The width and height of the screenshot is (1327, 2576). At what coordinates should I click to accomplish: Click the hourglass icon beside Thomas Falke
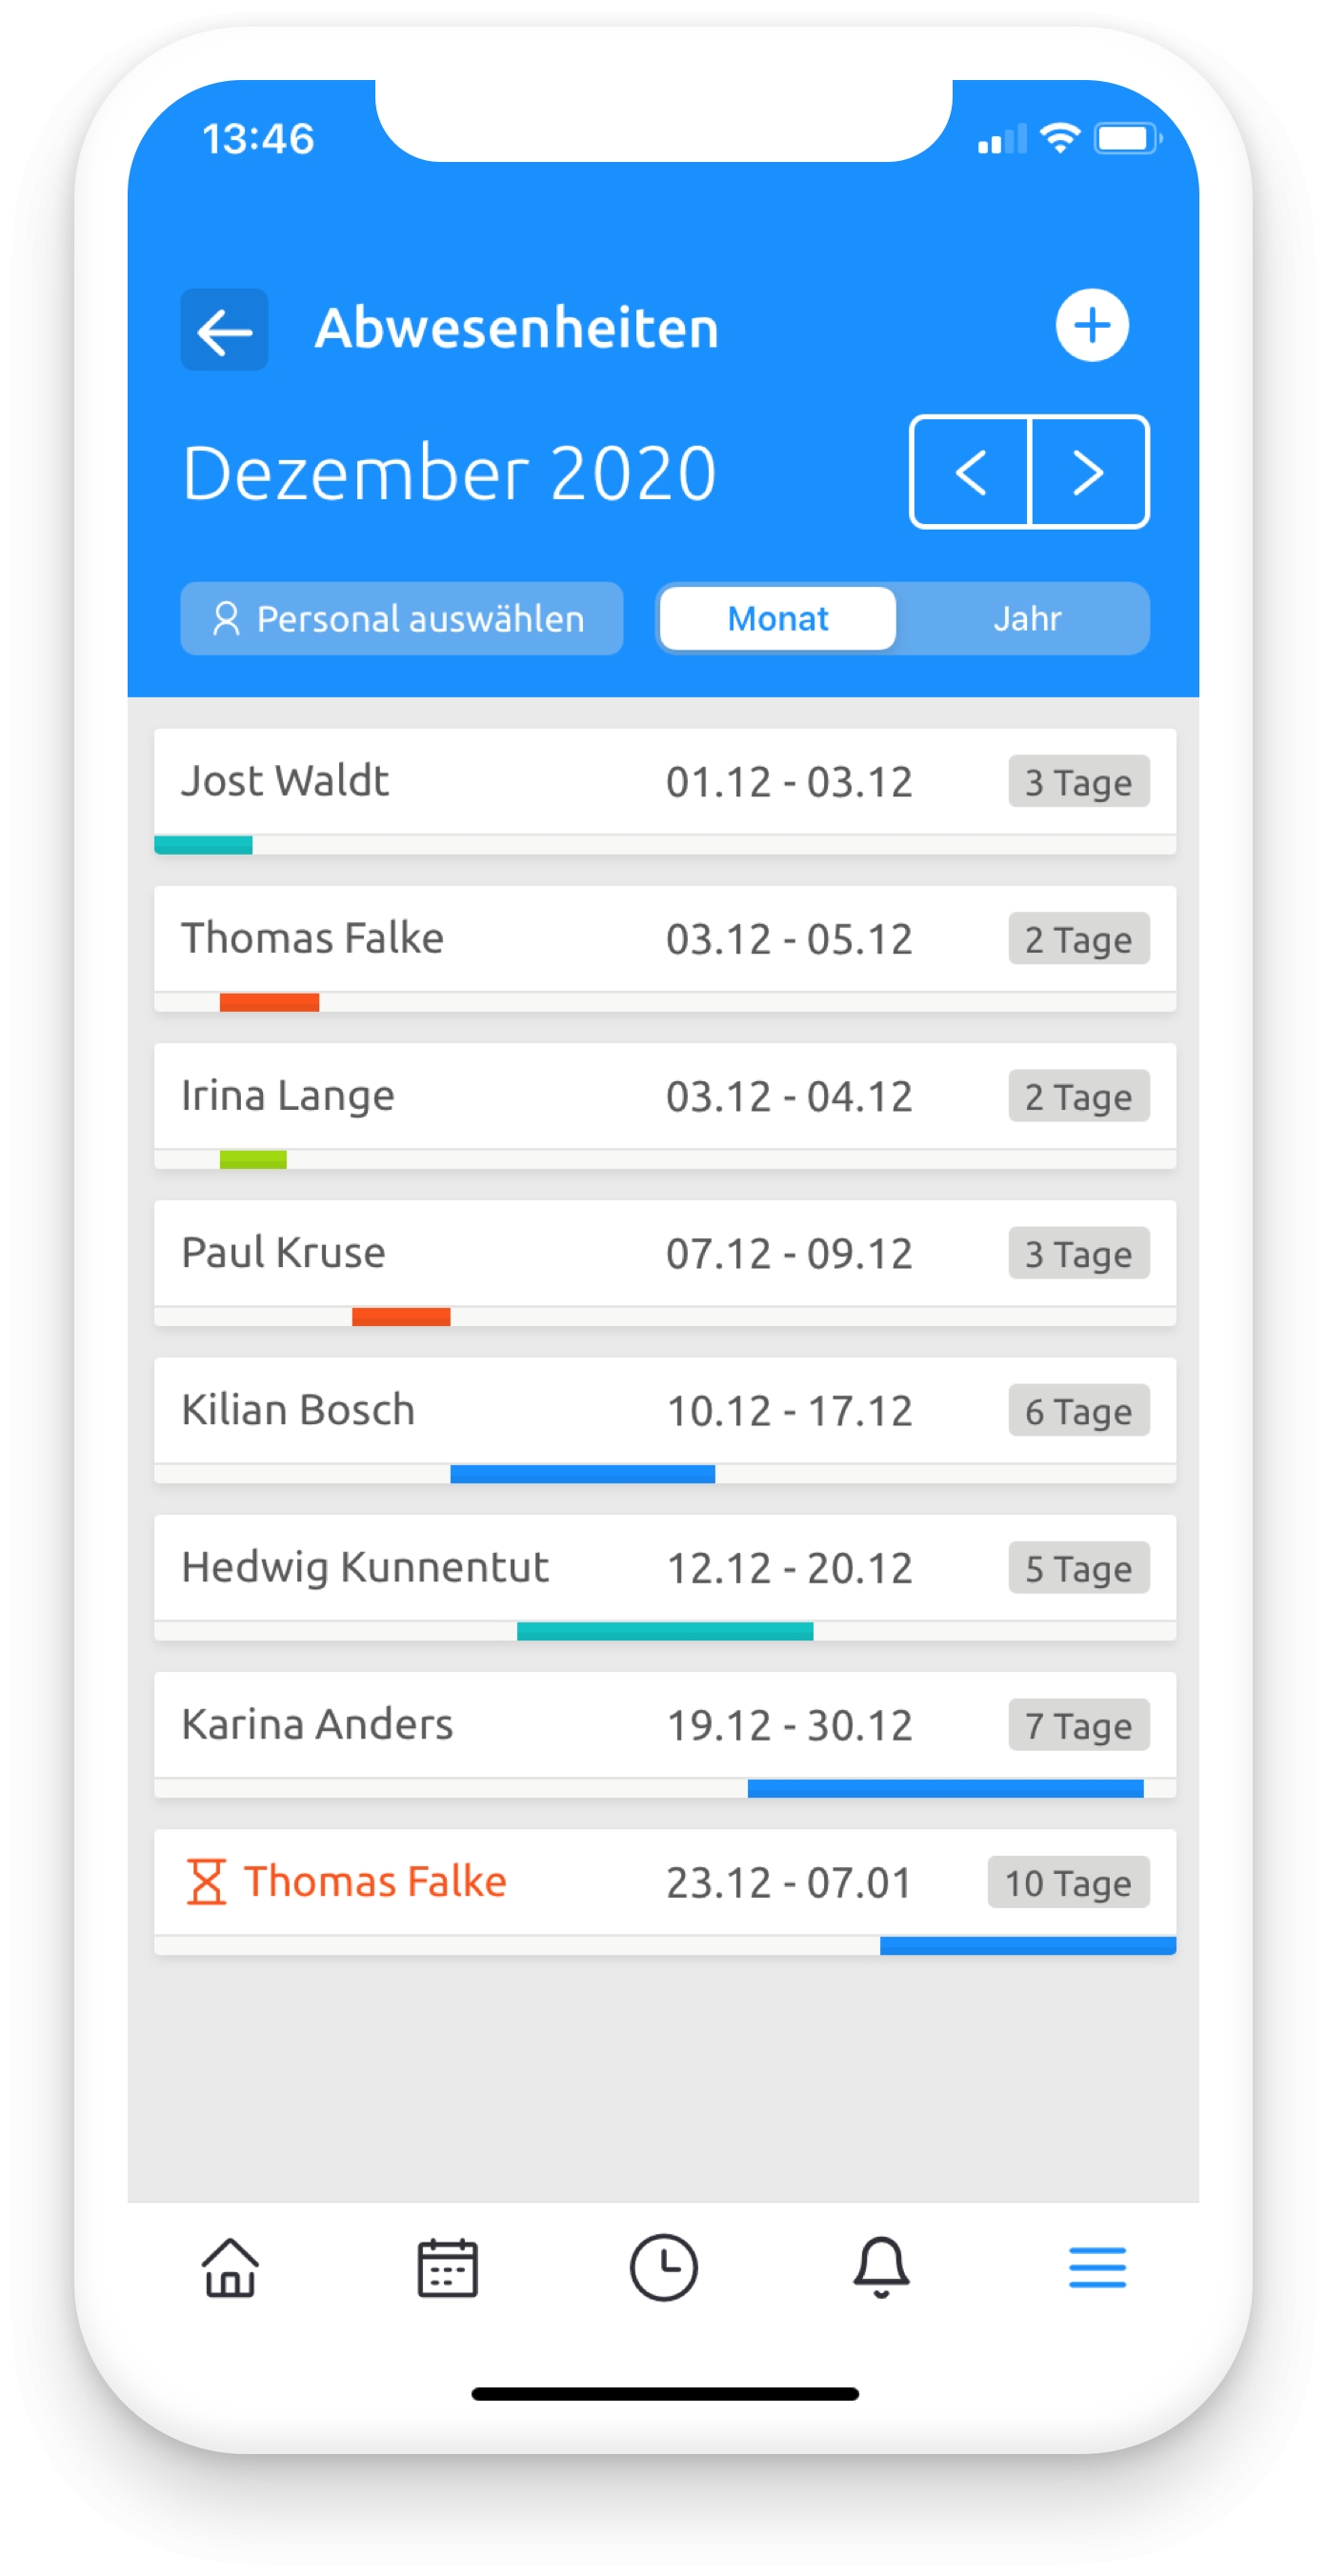click(x=207, y=1881)
